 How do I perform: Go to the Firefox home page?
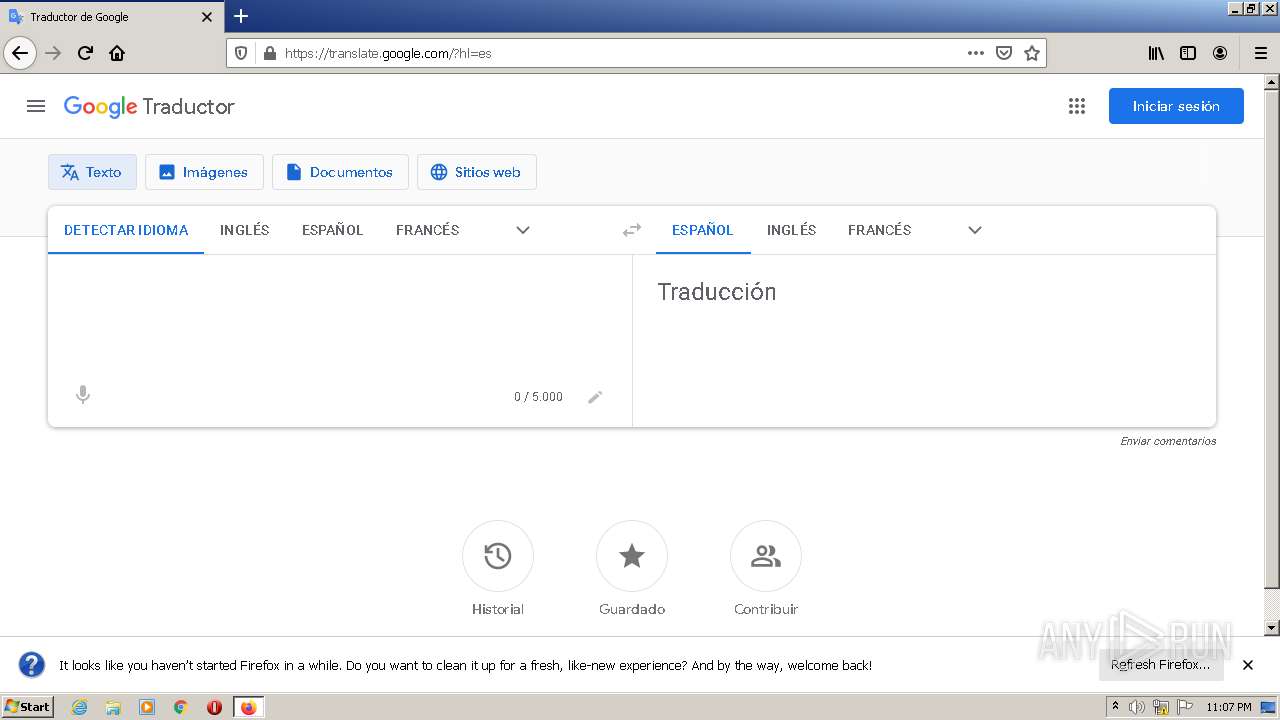coord(117,53)
